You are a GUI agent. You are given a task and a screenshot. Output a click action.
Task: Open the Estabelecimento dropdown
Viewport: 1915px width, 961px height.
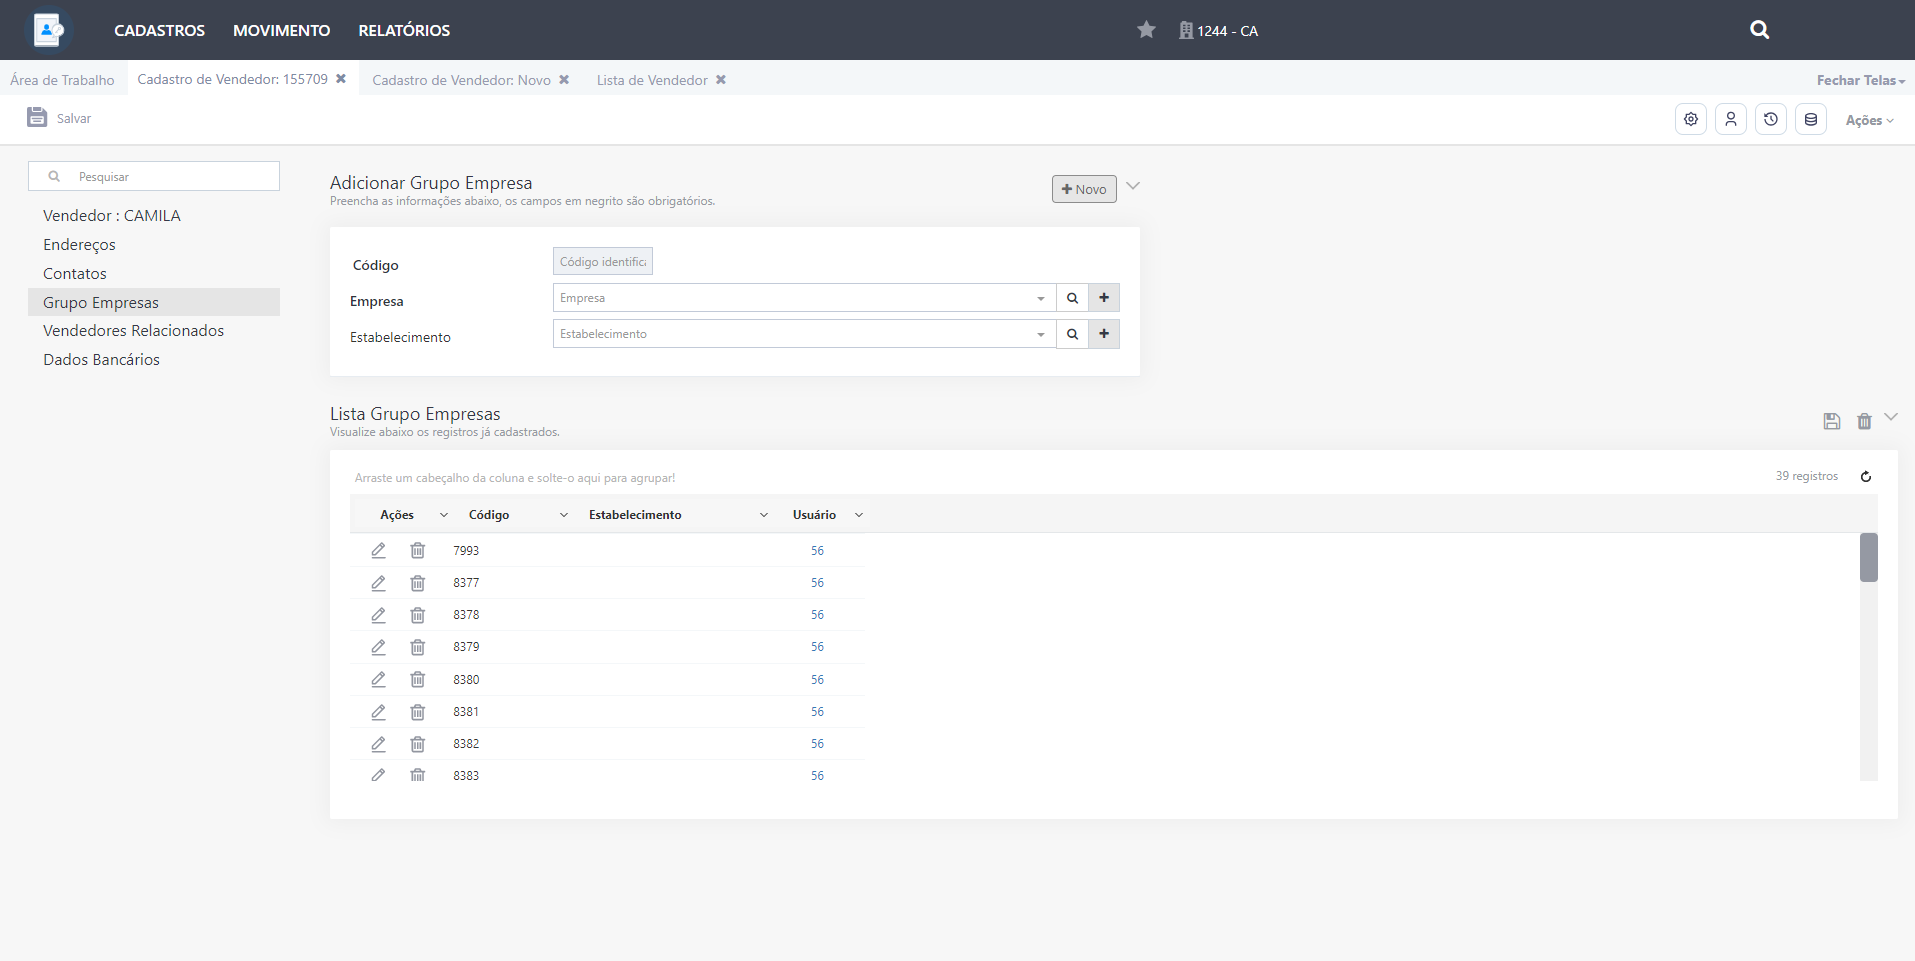pyautogui.click(x=1040, y=334)
